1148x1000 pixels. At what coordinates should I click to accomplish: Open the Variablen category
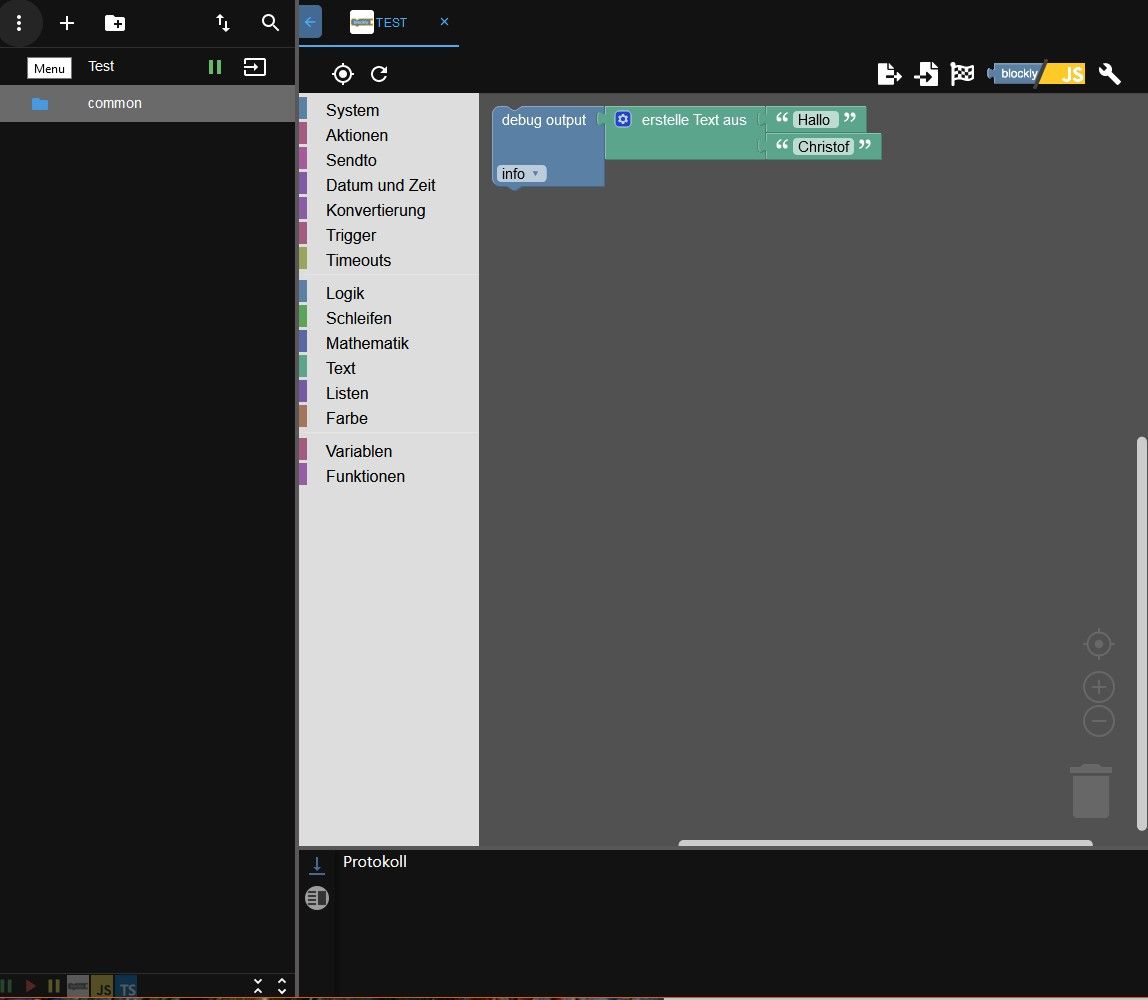pyautogui.click(x=389, y=451)
